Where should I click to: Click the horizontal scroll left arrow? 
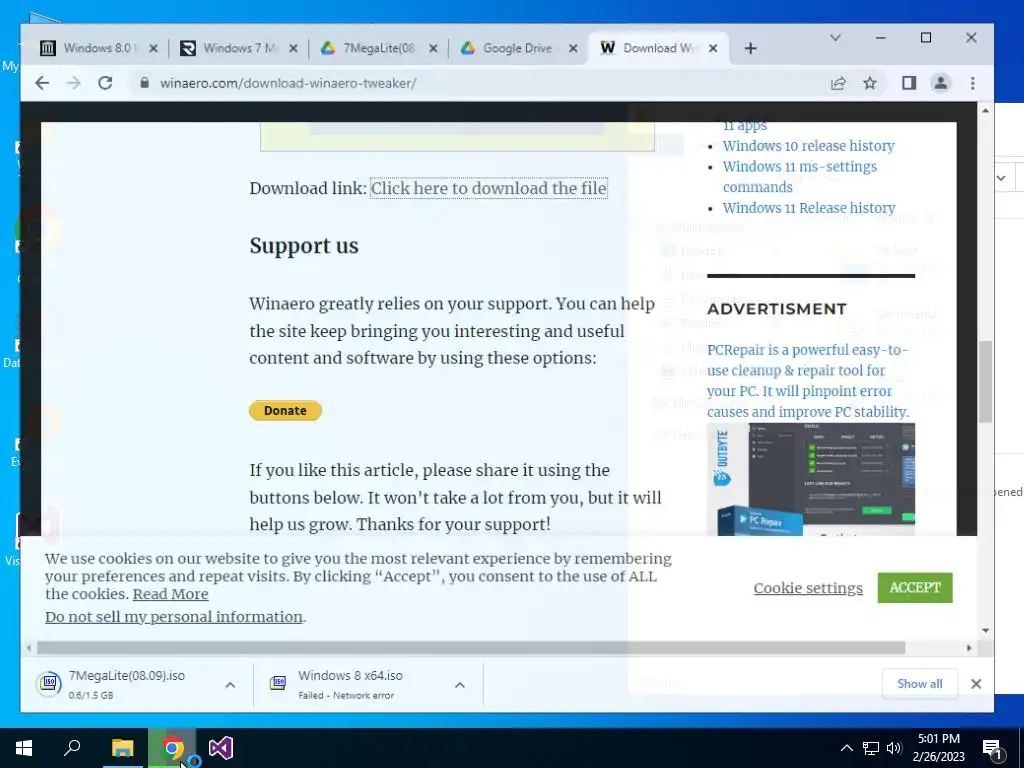click(29, 648)
